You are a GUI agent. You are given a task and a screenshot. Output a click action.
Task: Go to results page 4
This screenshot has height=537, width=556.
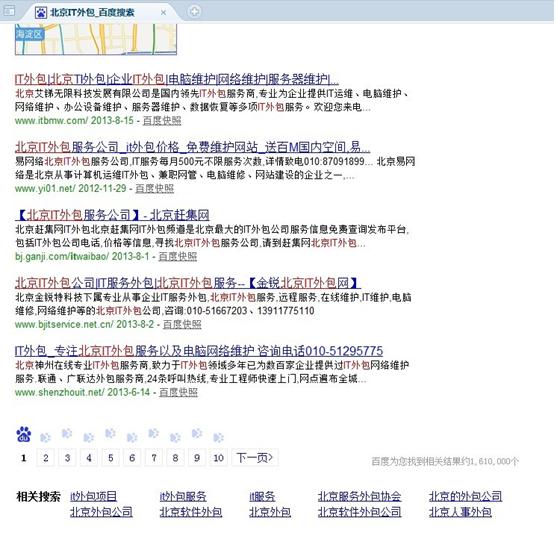tap(89, 458)
